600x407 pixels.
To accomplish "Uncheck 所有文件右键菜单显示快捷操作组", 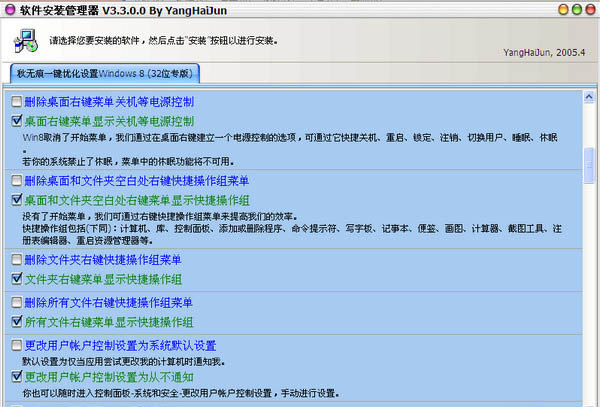I will [x=16, y=322].
